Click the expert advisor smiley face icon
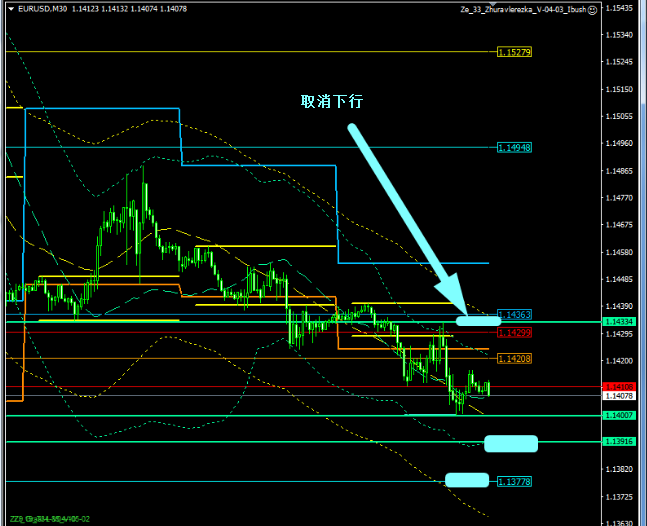This screenshot has height=526, width=647. point(592,9)
